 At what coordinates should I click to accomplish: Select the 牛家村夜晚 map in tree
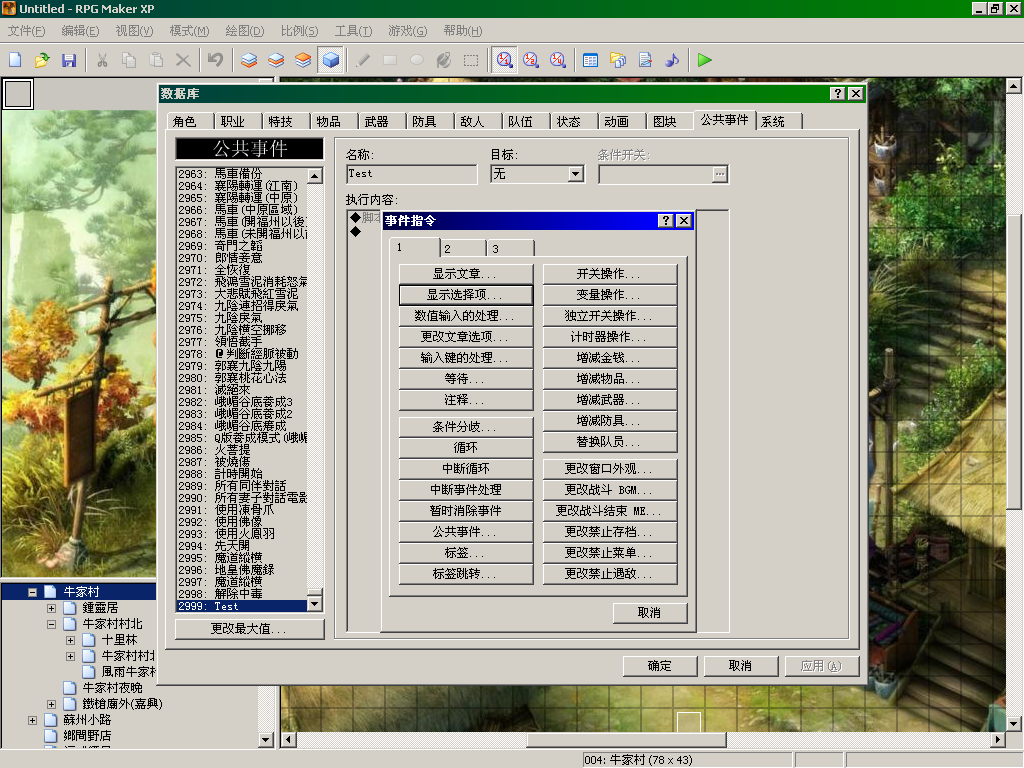click(112, 688)
